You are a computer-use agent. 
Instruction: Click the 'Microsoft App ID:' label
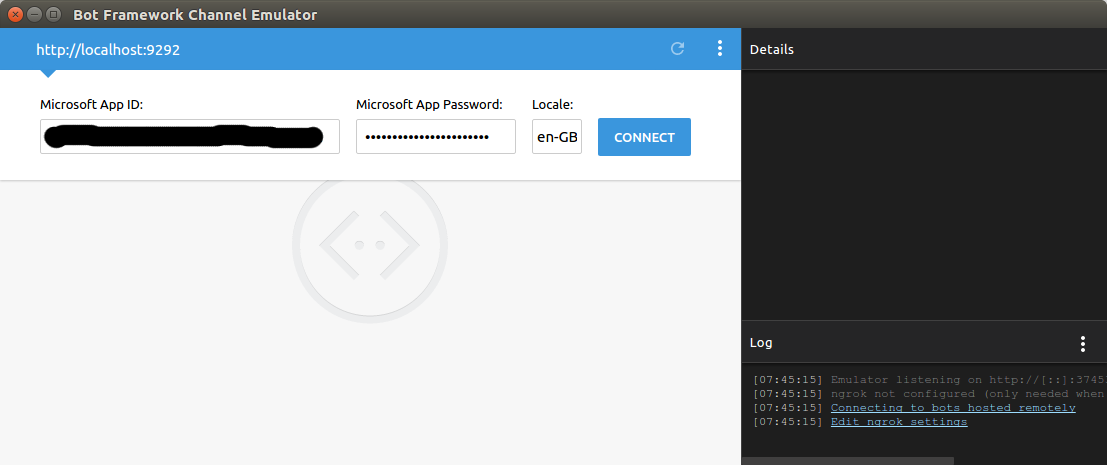tap(92, 105)
